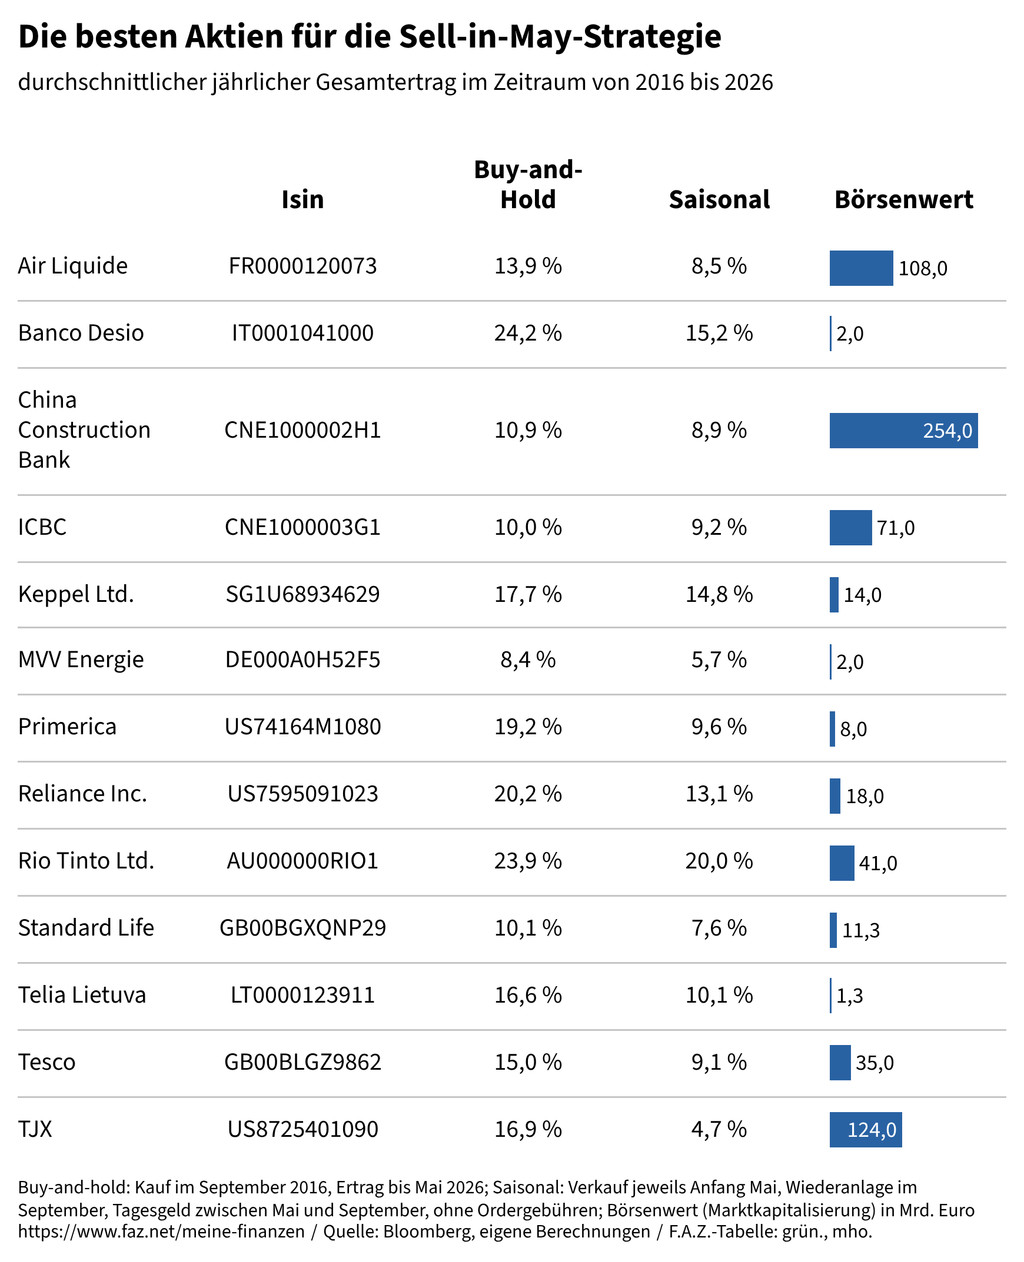Image resolution: width=1024 pixels, height=1262 pixels.
Task: Click Keppel Ltd. ISIN SG1U68934629
Action: 302,594
